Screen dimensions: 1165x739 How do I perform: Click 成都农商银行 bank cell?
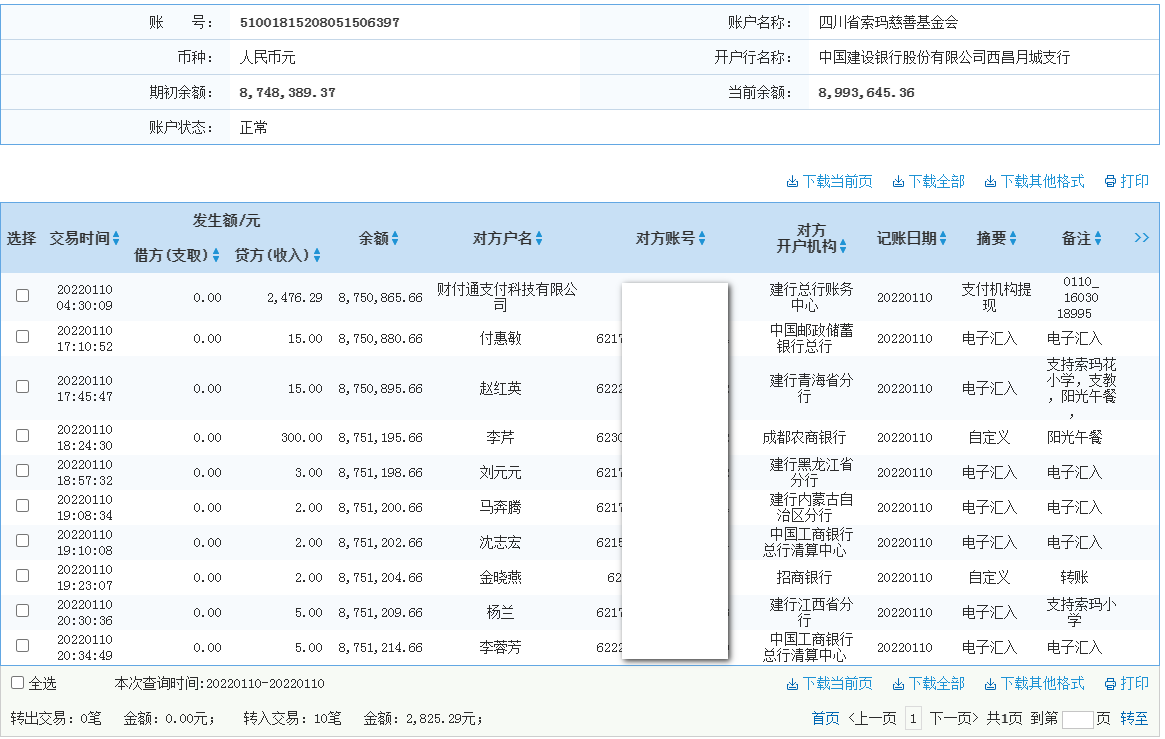804,437
